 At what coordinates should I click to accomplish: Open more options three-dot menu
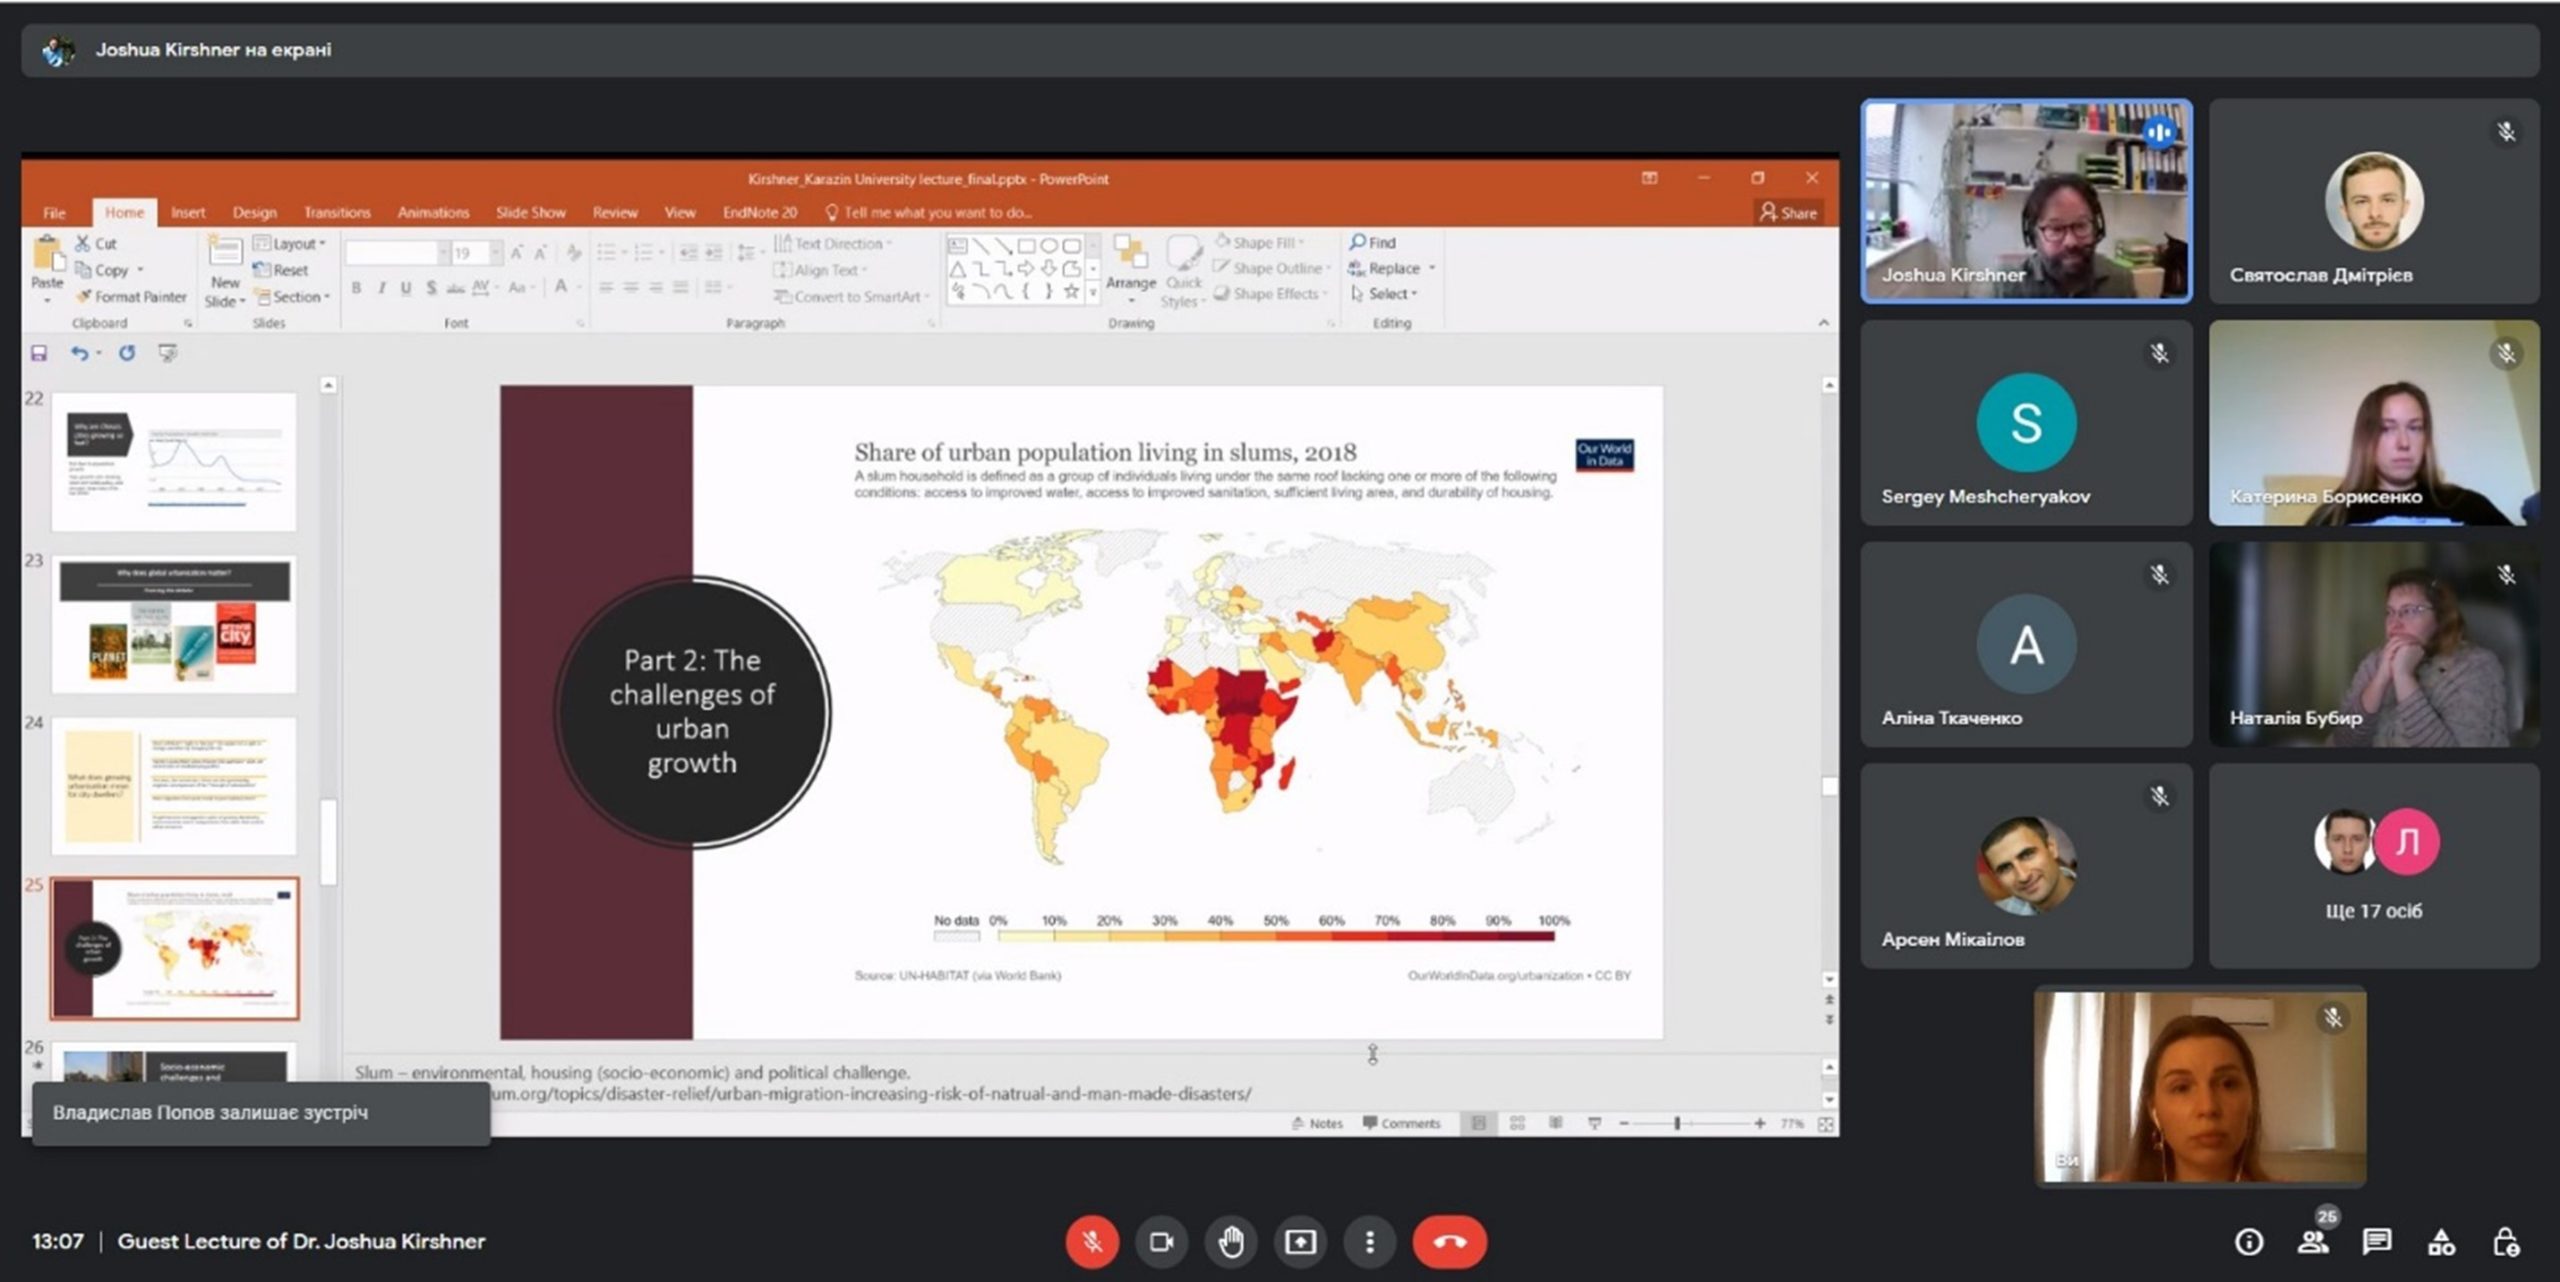[1369, 1242]
